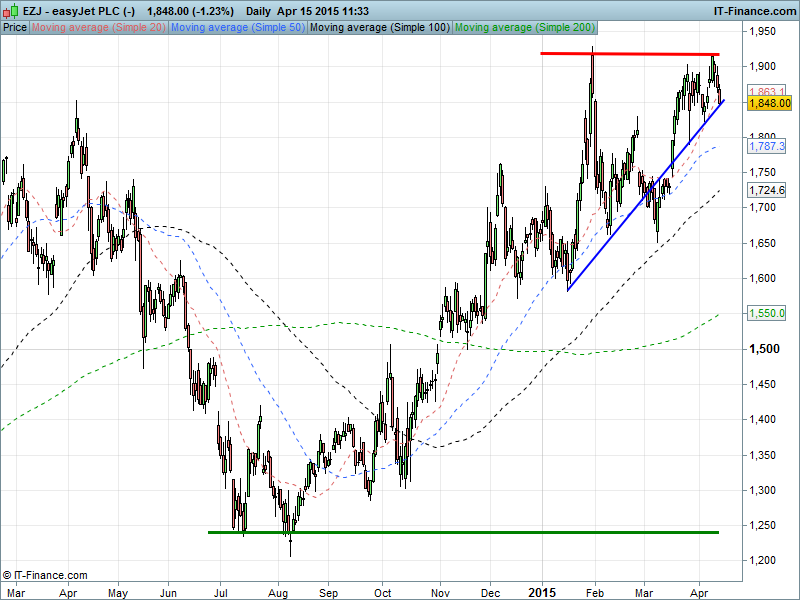This screenshot has width=800, height=600.
Task: Click the candlestick chart icon beside EZJ title
Action: pos(9,8)
